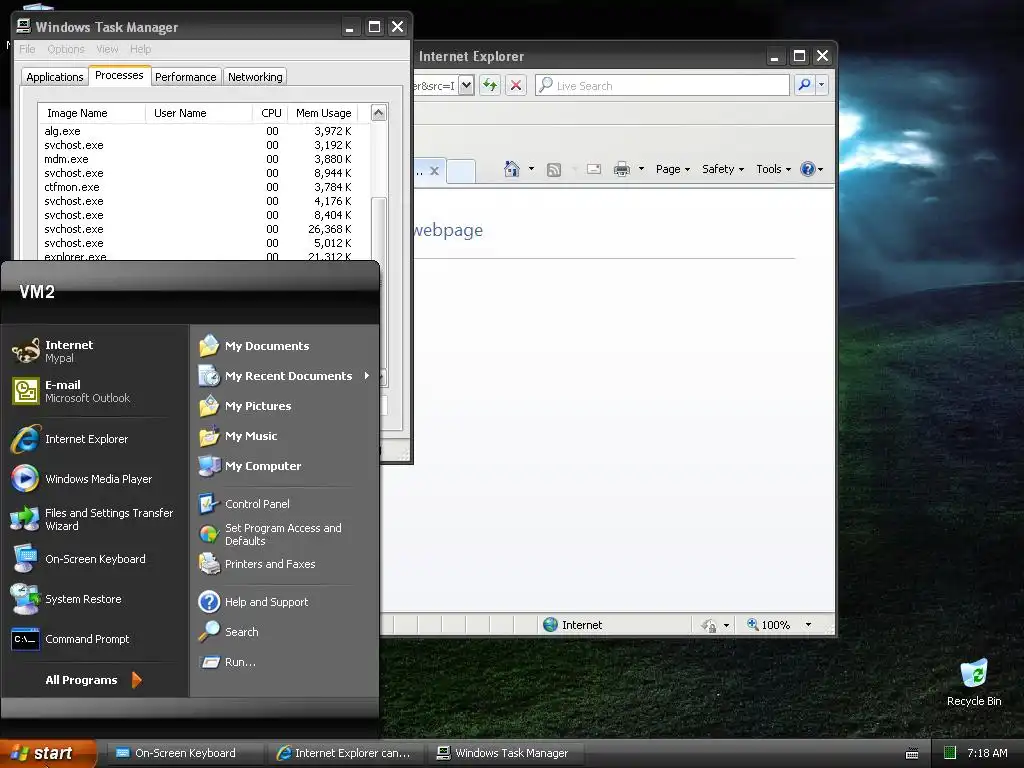Click the Read Mail icon in Internet Explorer
The image size is (1024, 768).
pos(594,169)
